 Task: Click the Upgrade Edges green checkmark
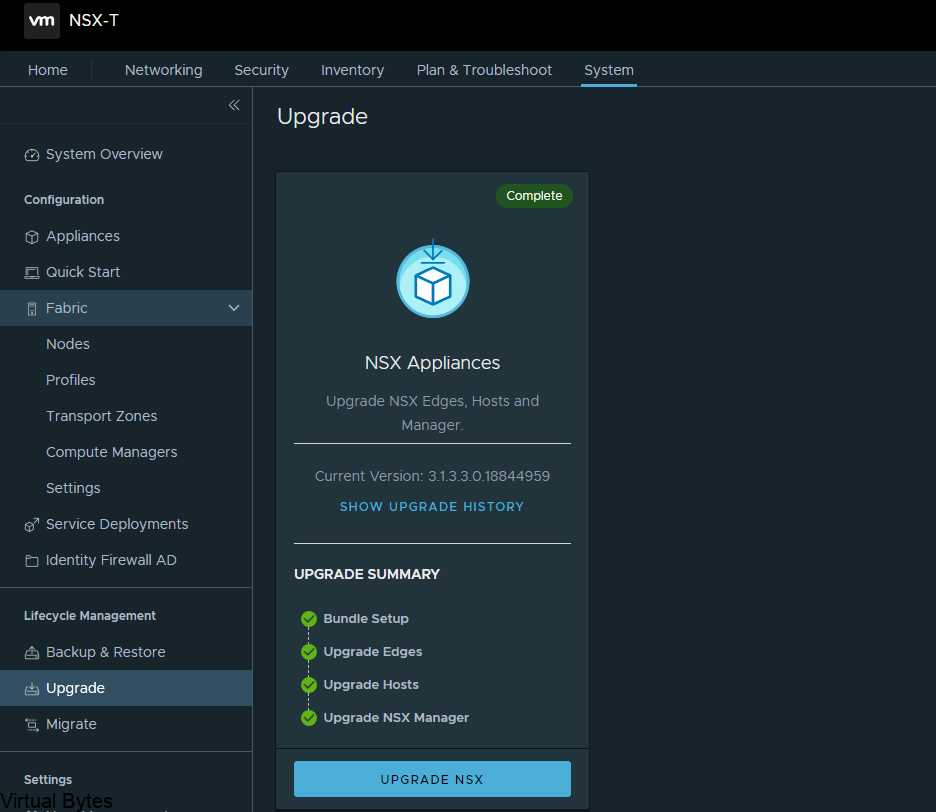point(309,652)
